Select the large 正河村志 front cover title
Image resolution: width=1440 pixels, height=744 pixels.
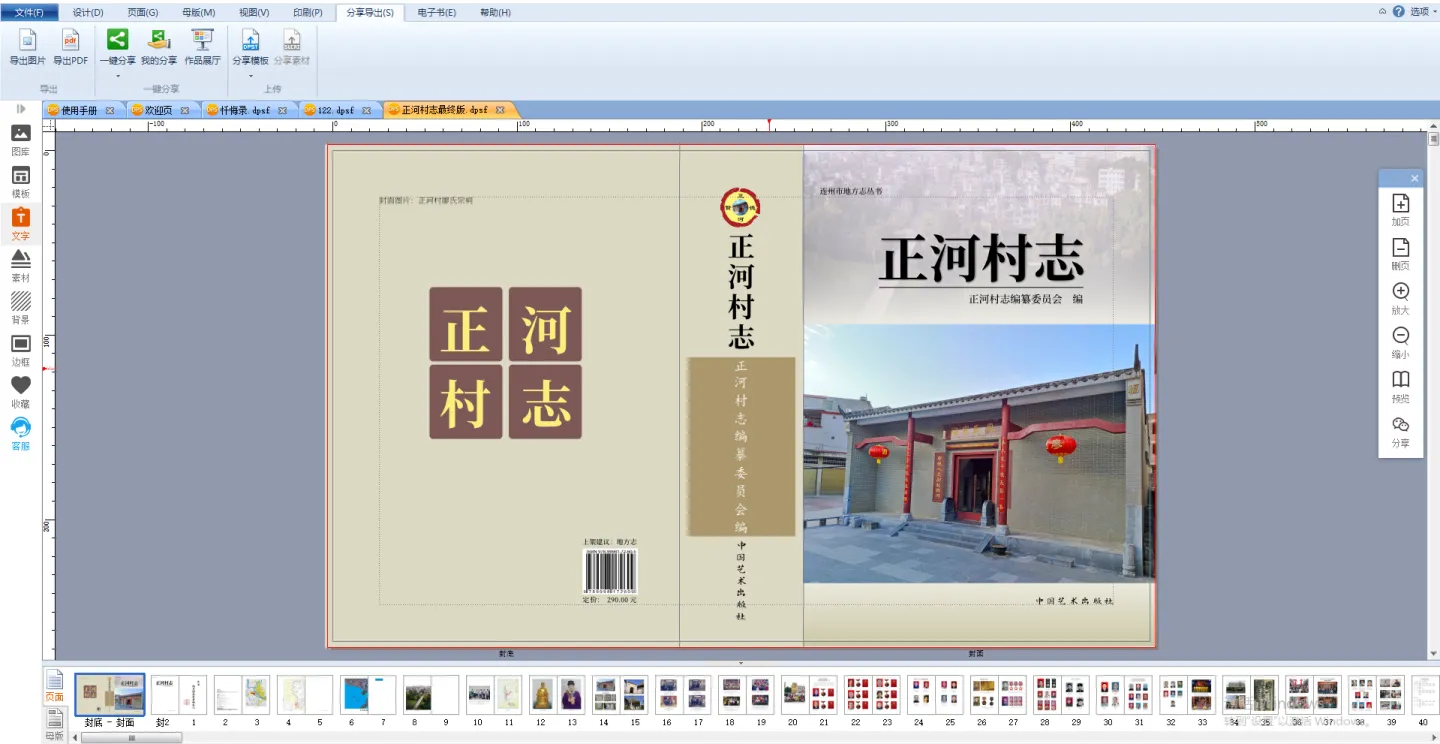click(981, 259)
